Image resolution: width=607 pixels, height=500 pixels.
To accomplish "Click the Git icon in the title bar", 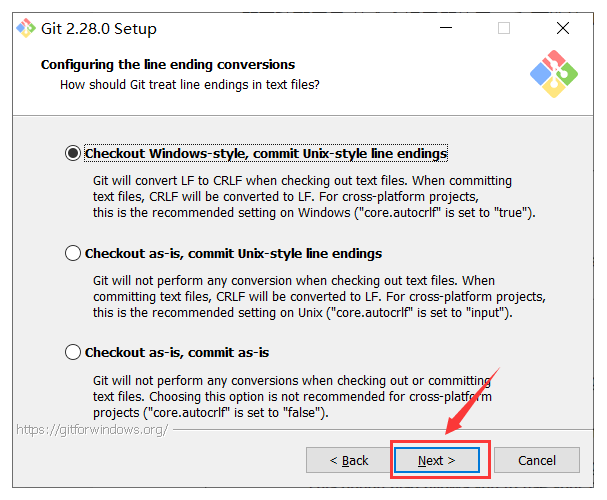I will pyautogui.click(x=26, y=28).
